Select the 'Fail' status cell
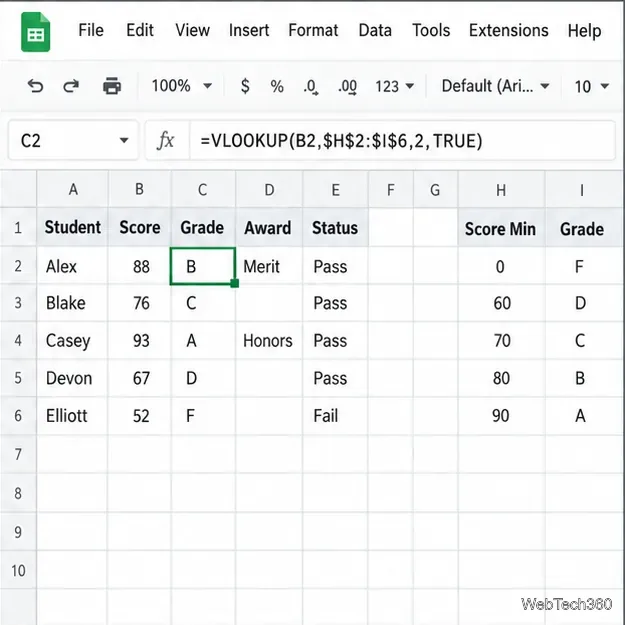 (336, 416)
